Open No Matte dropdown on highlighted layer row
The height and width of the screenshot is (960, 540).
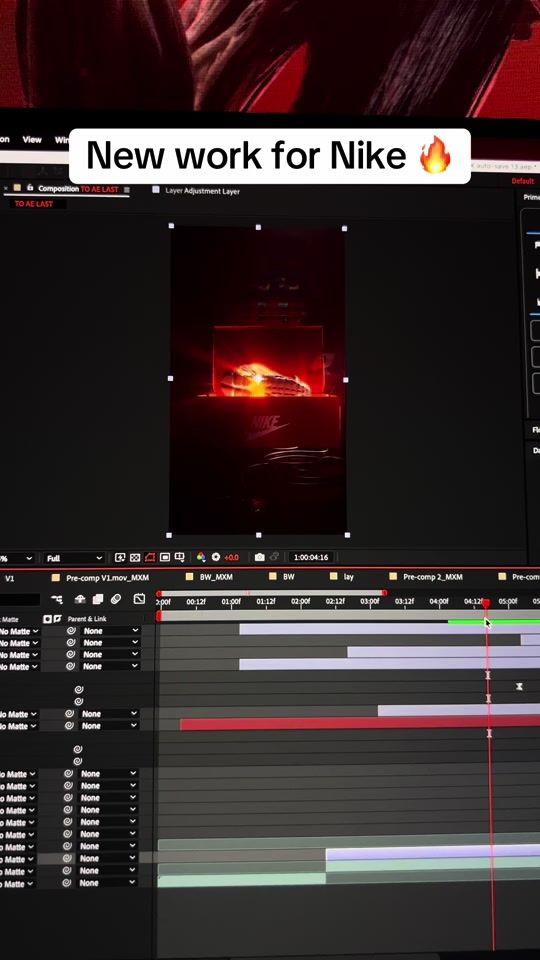point(17,860)
